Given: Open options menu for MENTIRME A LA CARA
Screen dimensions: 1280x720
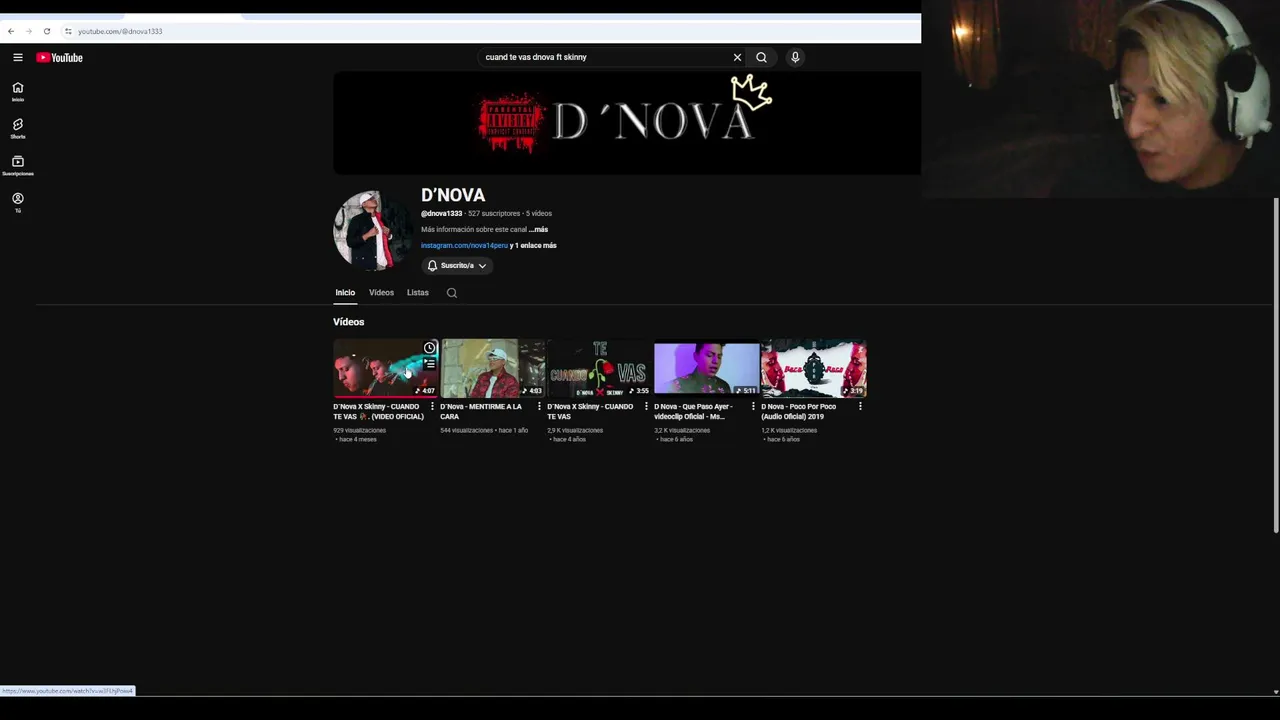Looking at the screenshot, I should click(539, 406).
